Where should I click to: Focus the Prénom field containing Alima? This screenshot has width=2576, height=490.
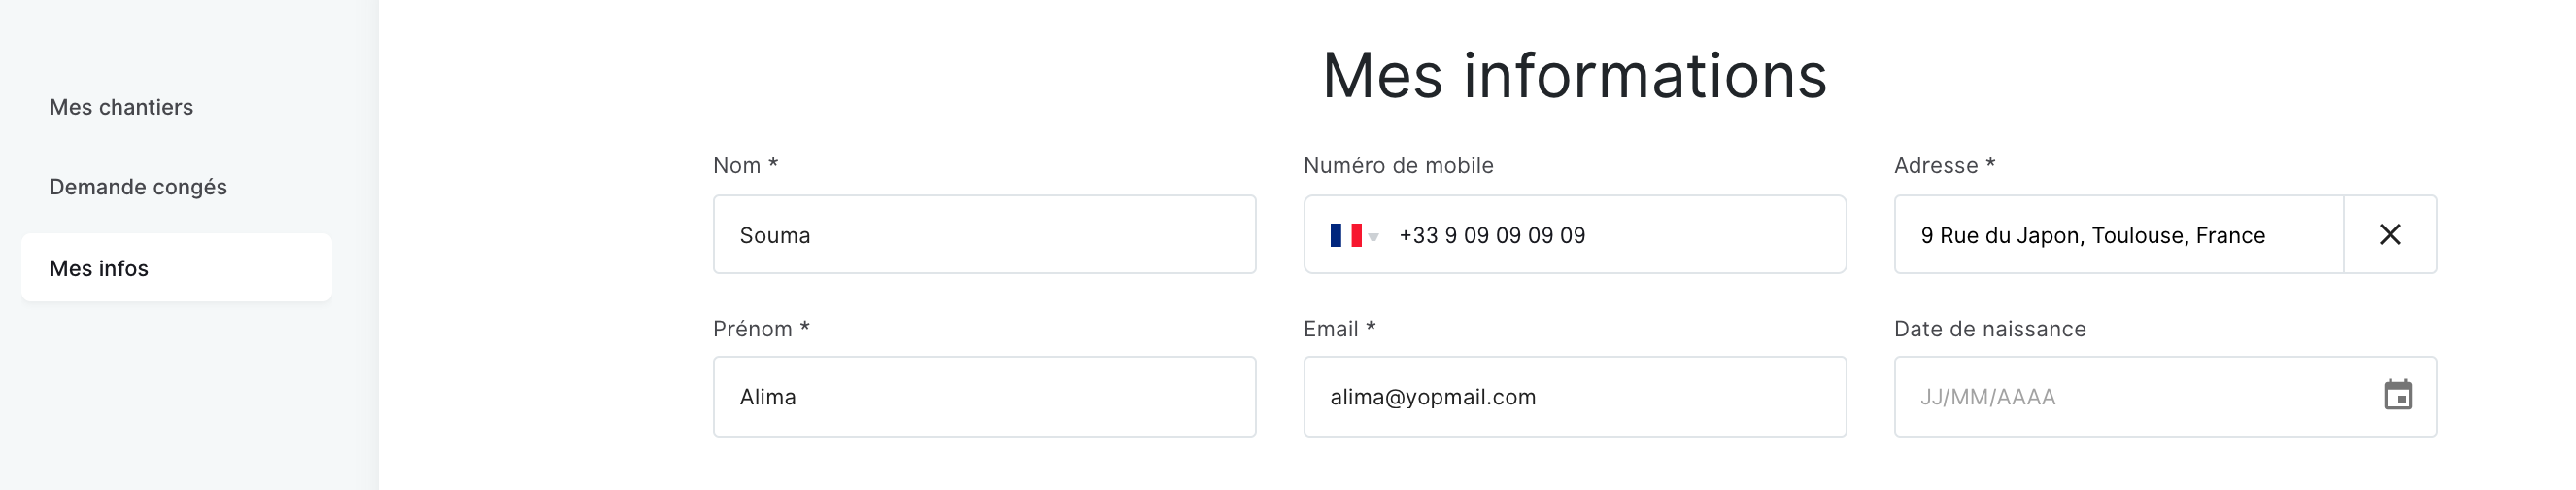click(x=984, y=397)
